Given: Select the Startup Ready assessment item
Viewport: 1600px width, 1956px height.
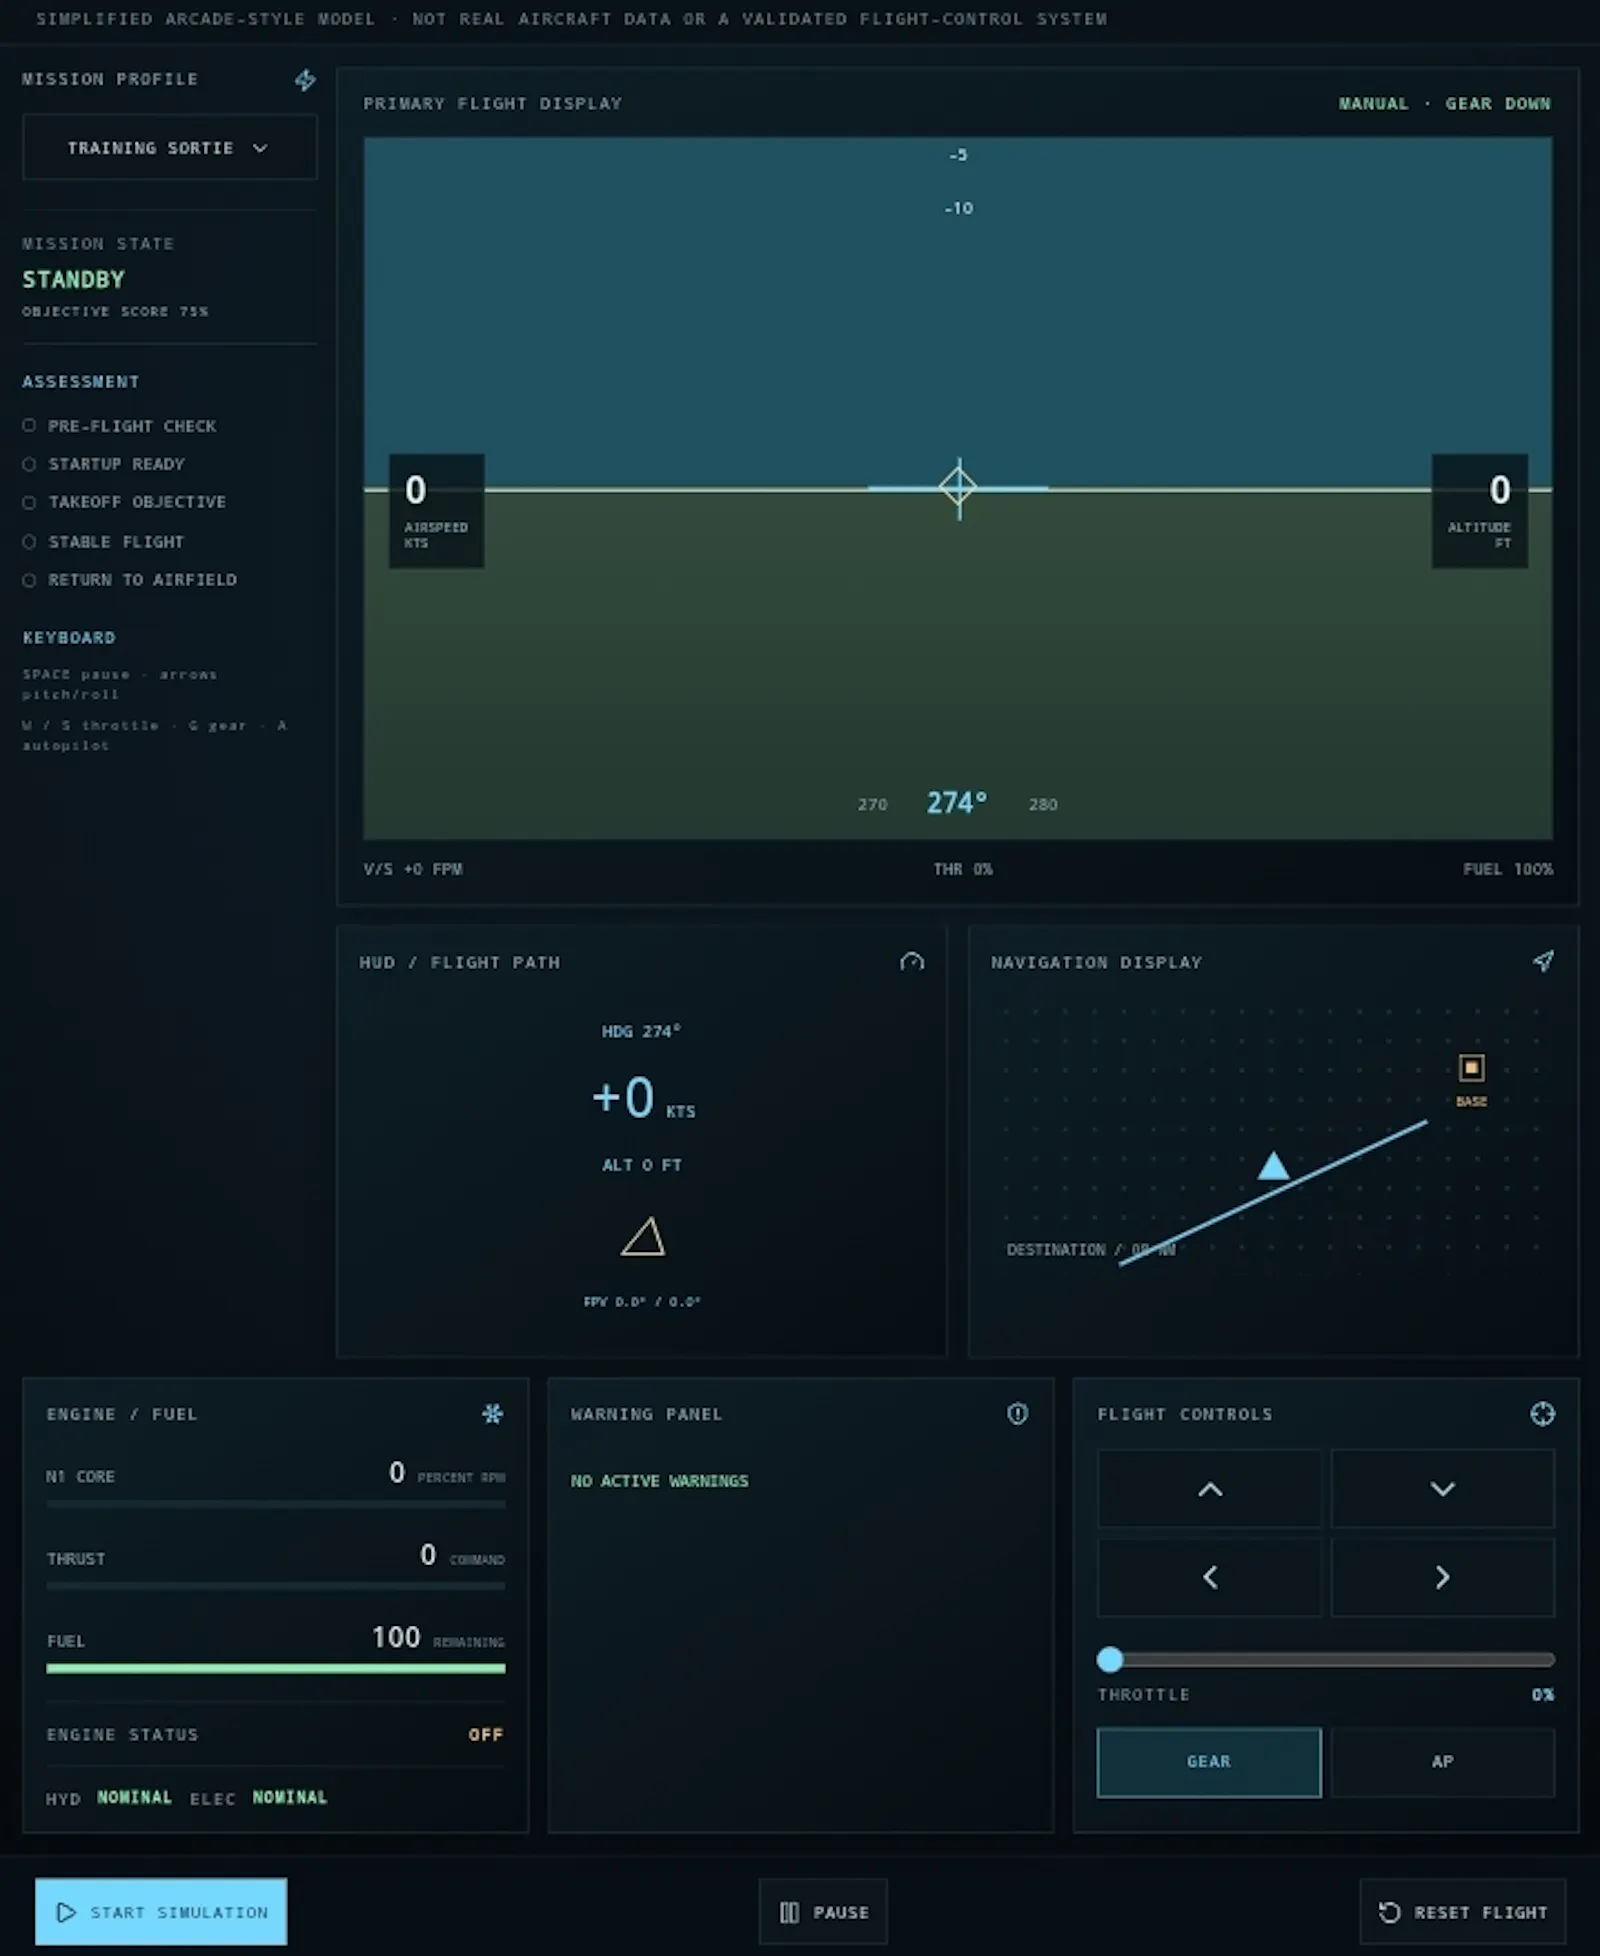Looking at the screenshot, I should [x=104, y=464].
